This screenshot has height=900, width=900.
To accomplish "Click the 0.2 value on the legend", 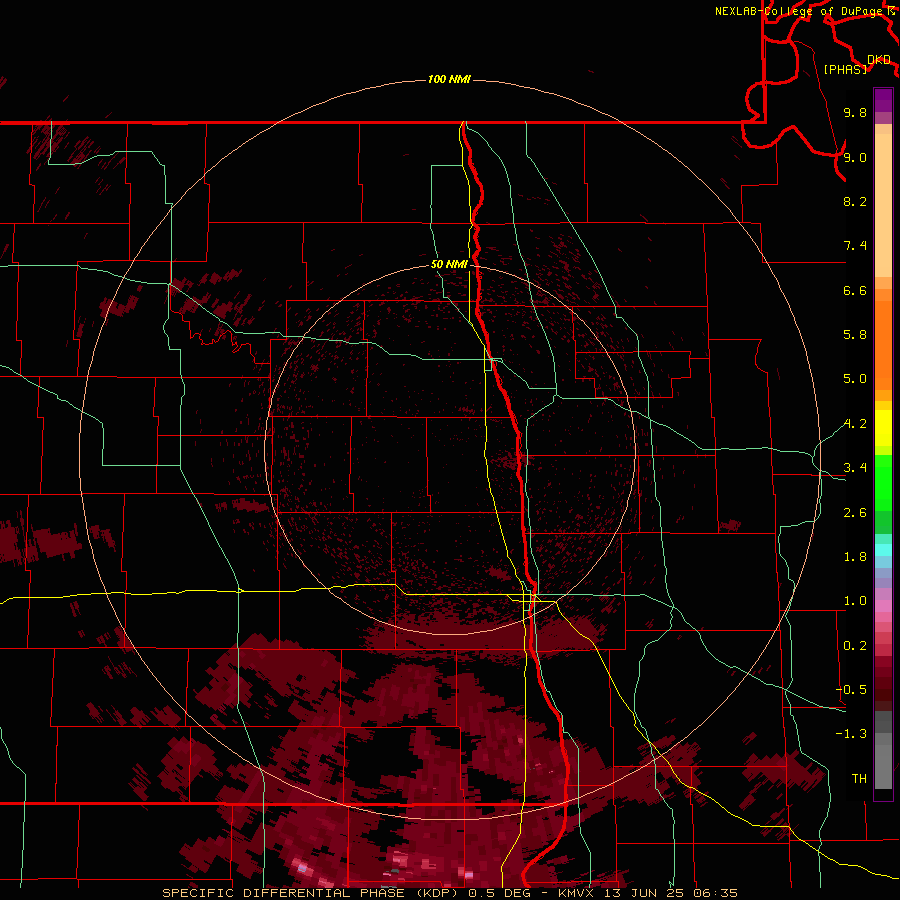I will (855, 646).
